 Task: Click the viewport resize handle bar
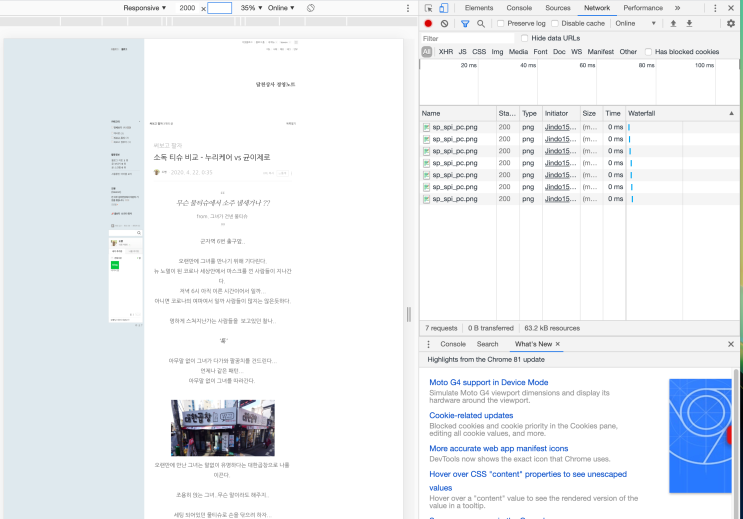pyautogui.click(x=409, y=314)
